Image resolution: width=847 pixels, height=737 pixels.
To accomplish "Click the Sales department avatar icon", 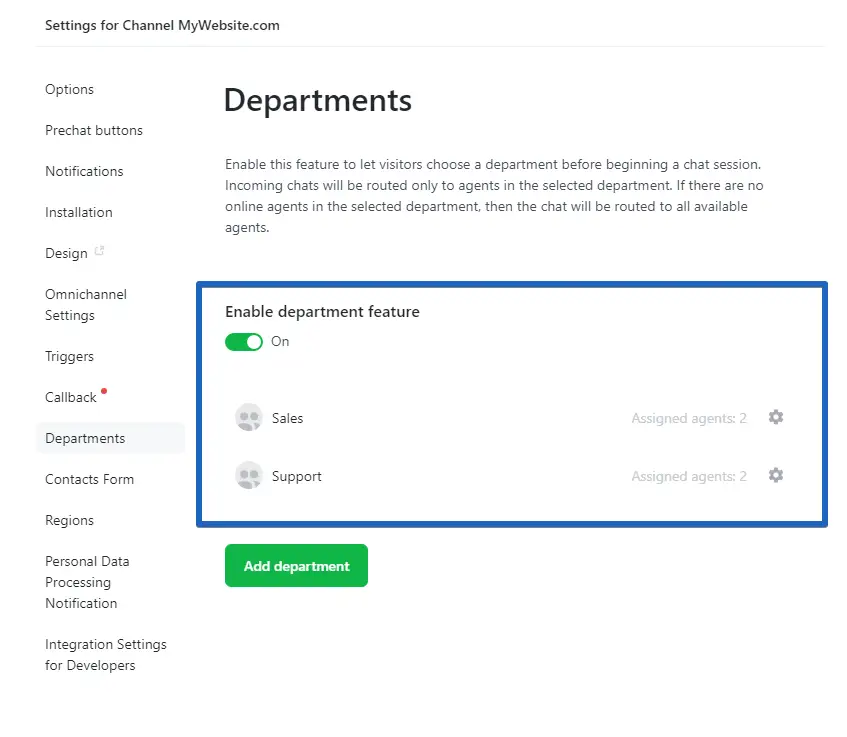I will (249, 418).
